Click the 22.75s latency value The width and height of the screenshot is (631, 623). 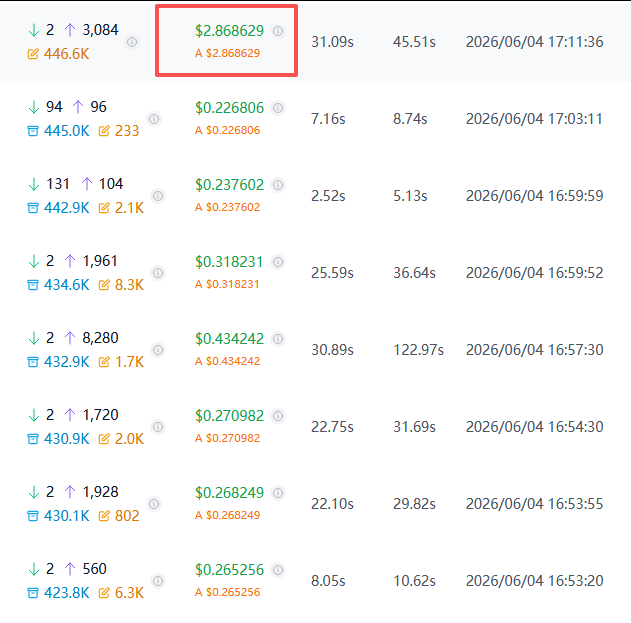pos(332,427)
